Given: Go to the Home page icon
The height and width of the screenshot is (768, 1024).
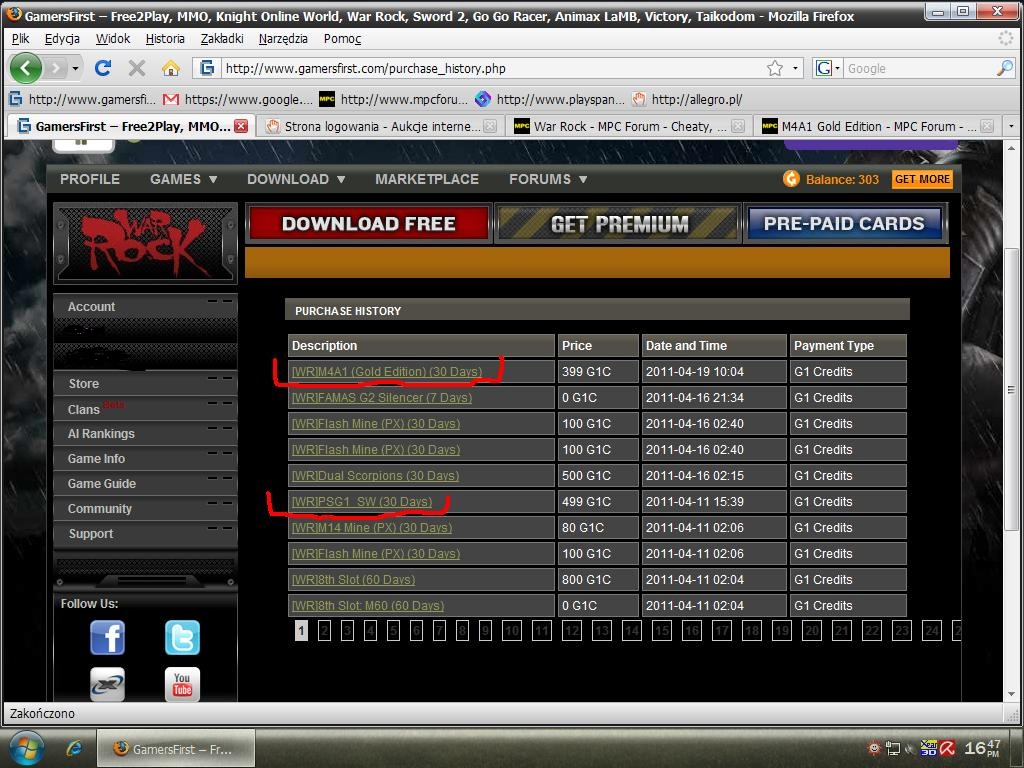Looking at the screenshot, I should [171, 68].
